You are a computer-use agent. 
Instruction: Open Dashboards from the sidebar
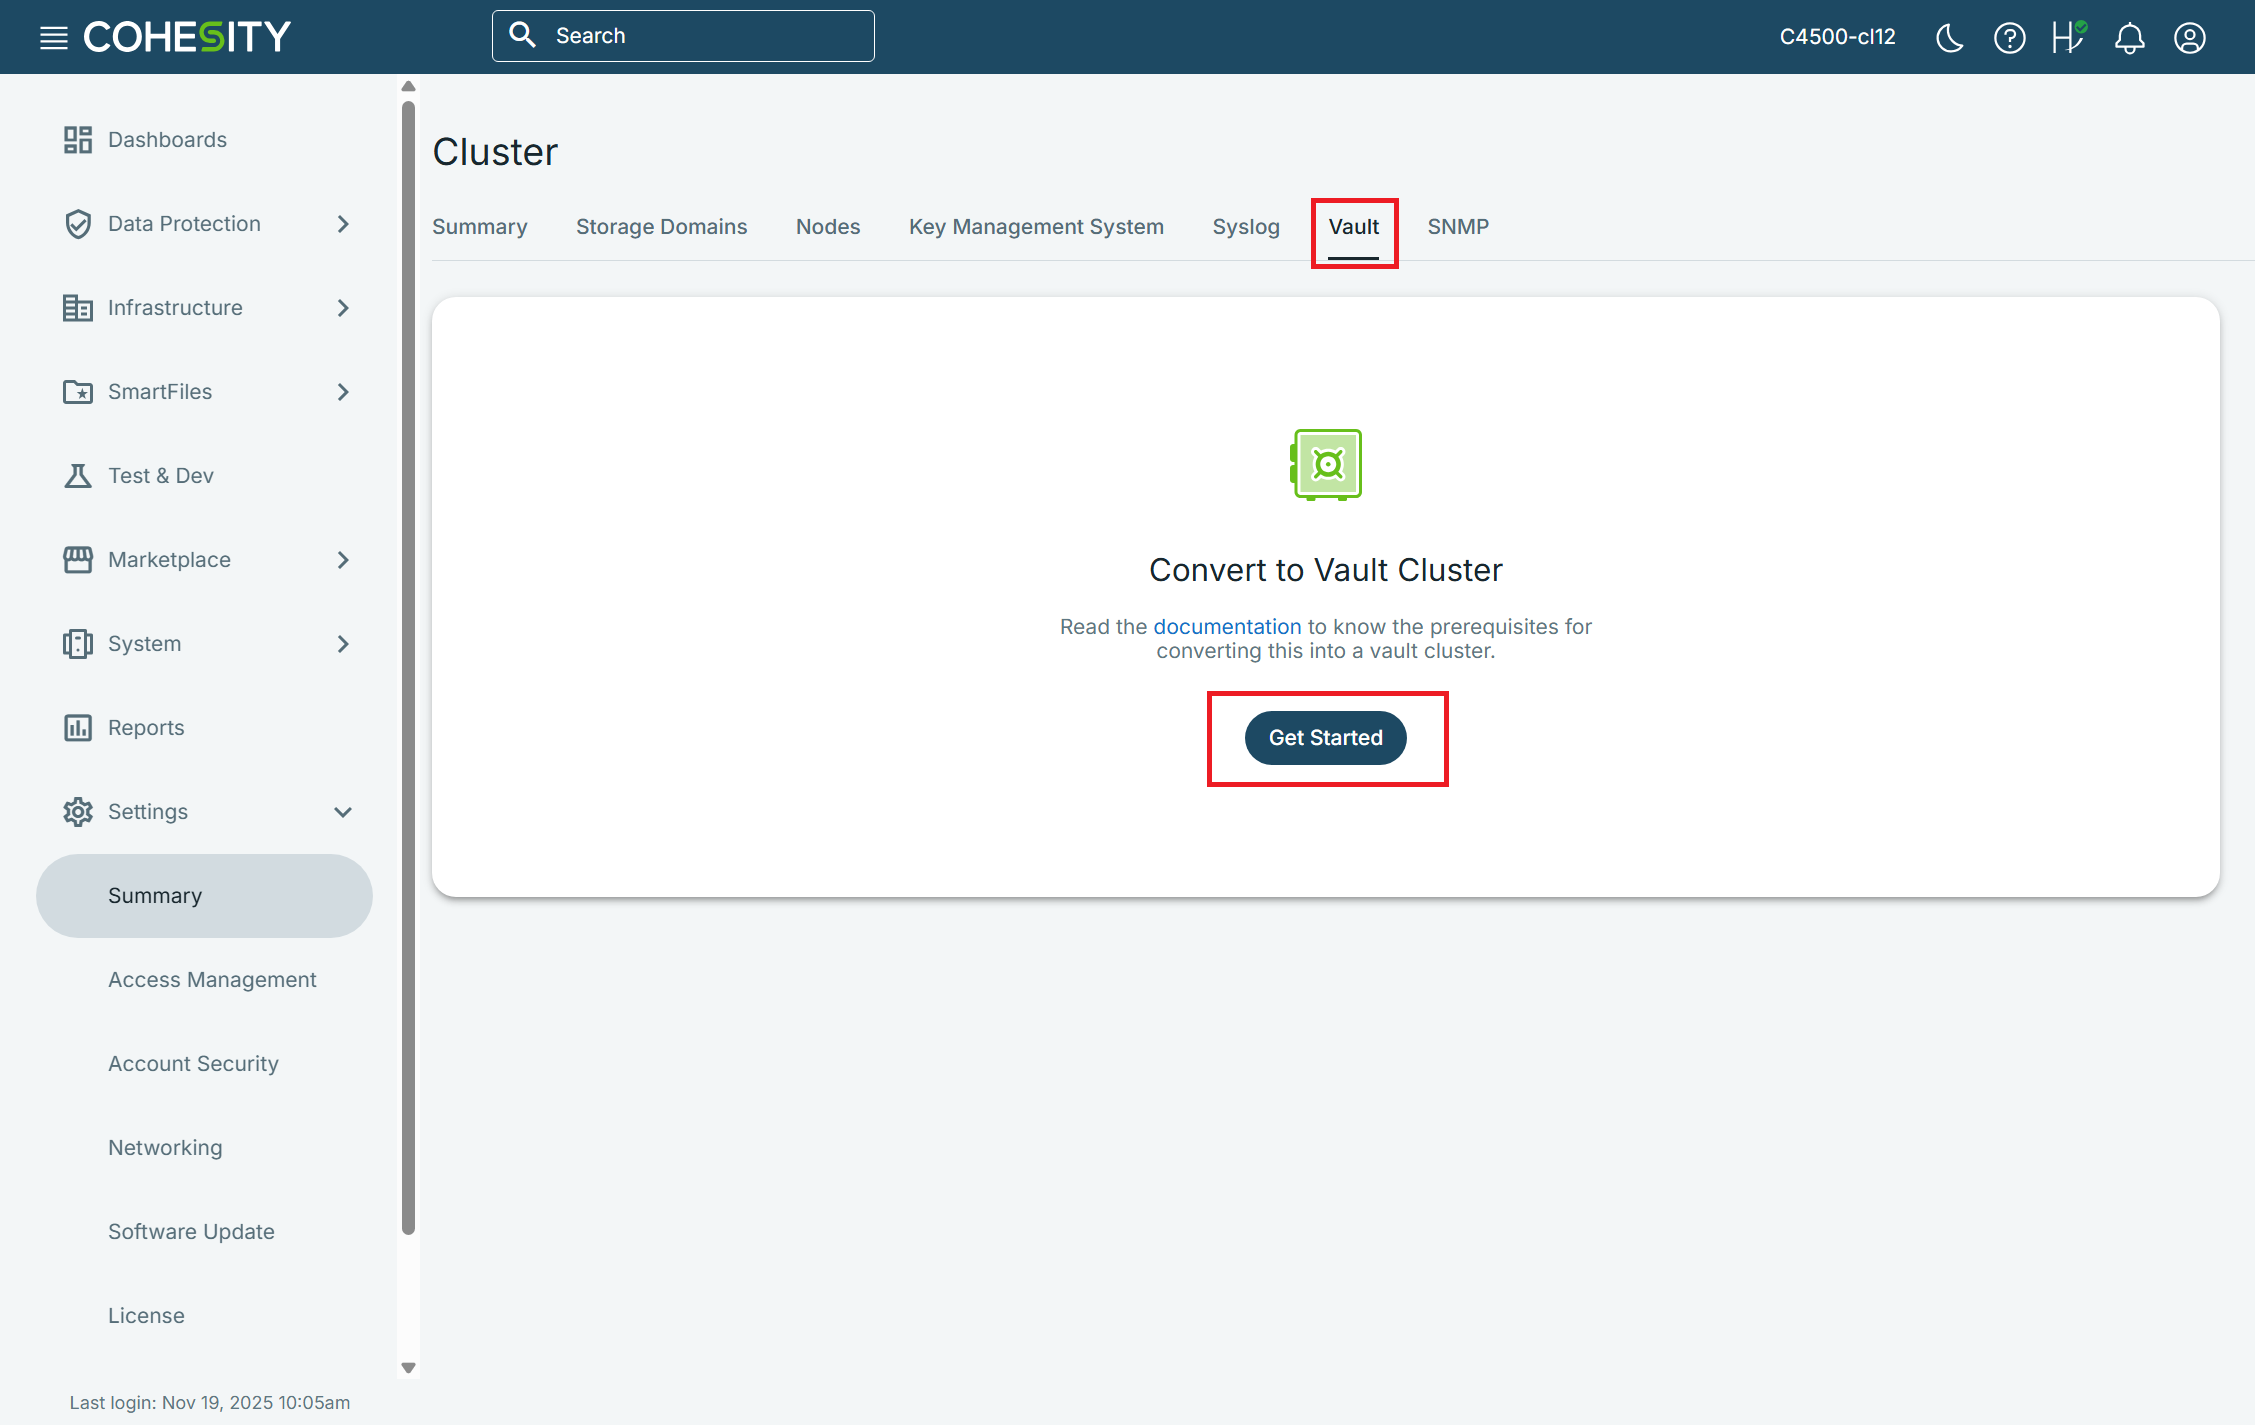tap(167, 140)
